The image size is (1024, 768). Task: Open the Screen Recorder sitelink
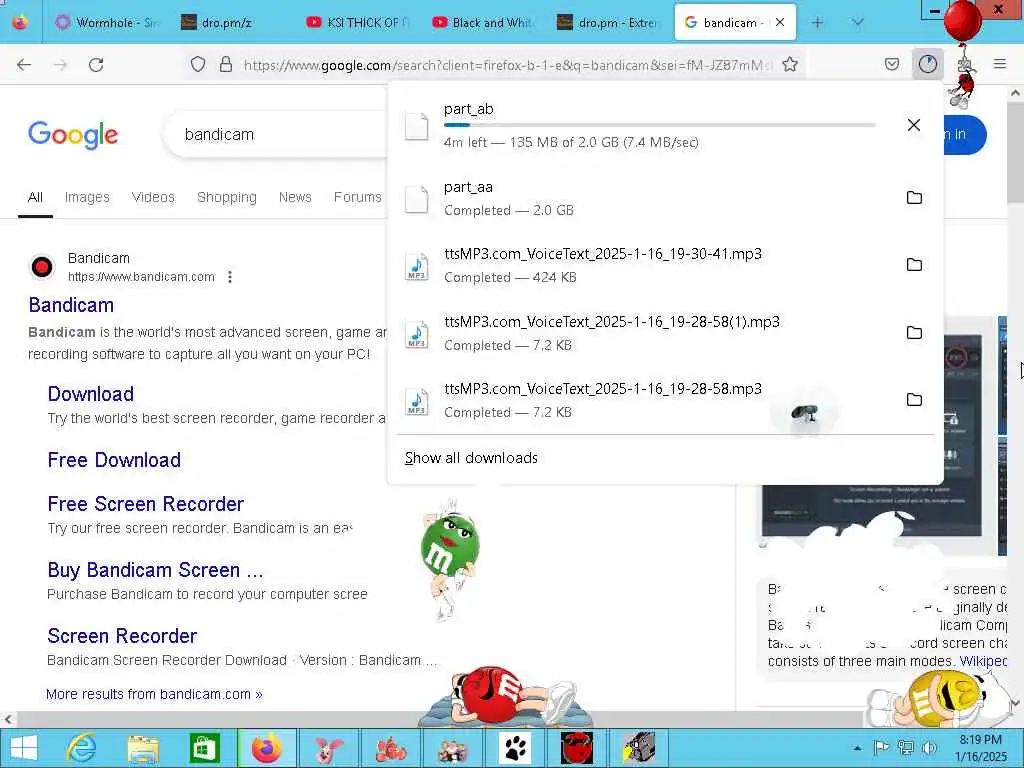pyautogui.click(x=122, y=636)
